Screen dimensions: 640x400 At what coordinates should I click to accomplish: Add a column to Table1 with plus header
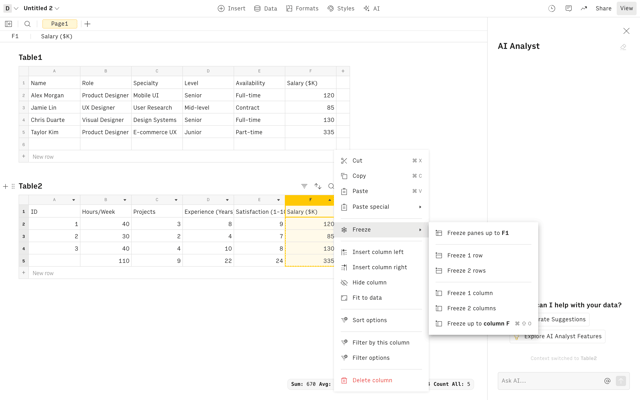click(343, 71)
